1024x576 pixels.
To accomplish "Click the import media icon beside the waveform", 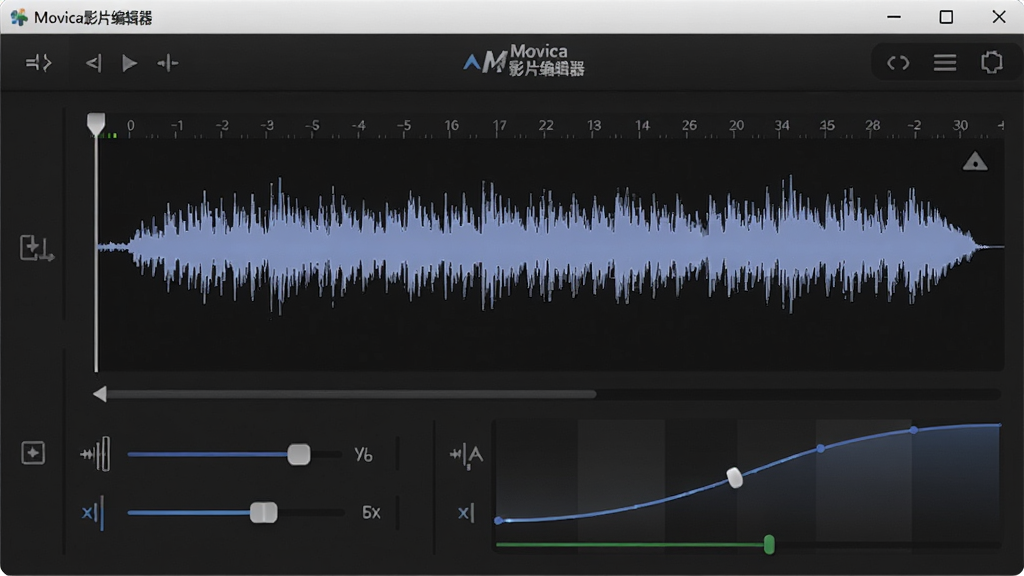I will click(37, 248).
